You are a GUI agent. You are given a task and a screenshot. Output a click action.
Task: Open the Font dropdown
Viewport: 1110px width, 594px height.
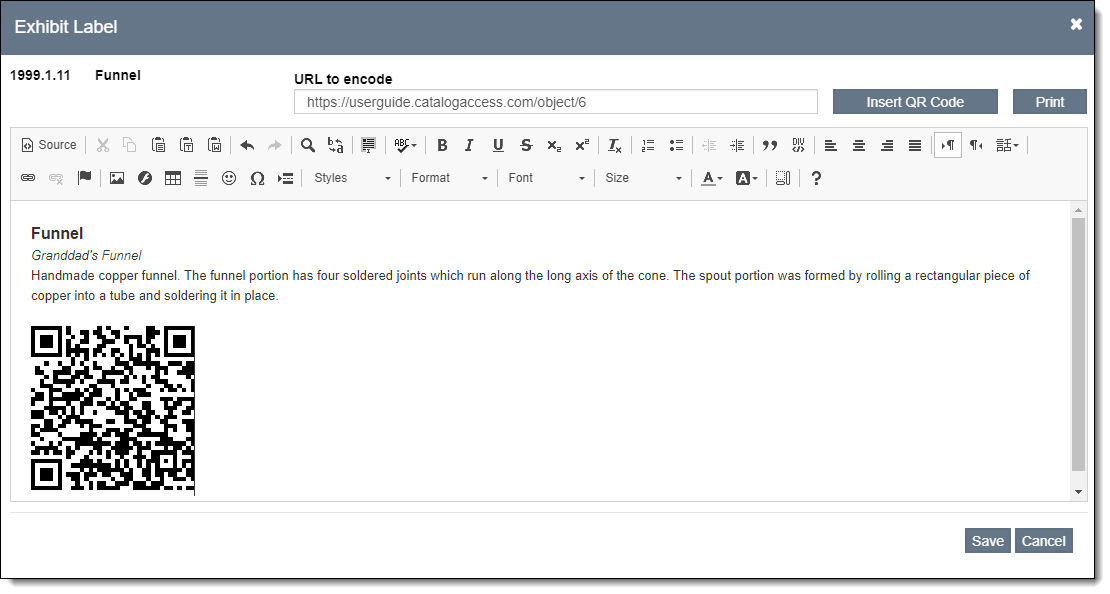point(546,178)
